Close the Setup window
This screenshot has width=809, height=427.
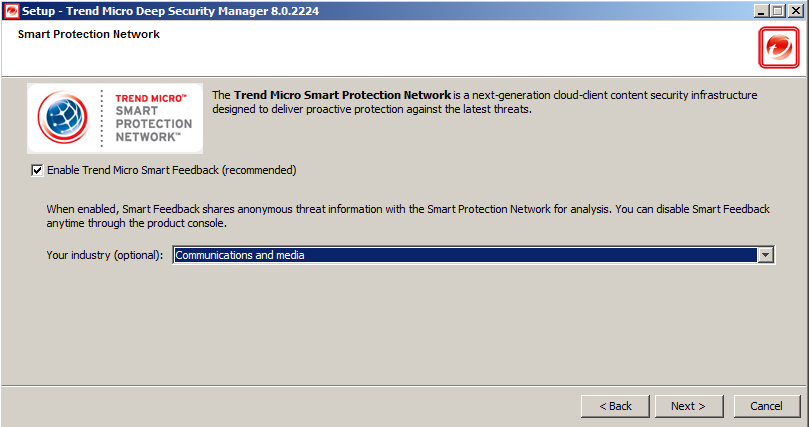click(796, 9)
